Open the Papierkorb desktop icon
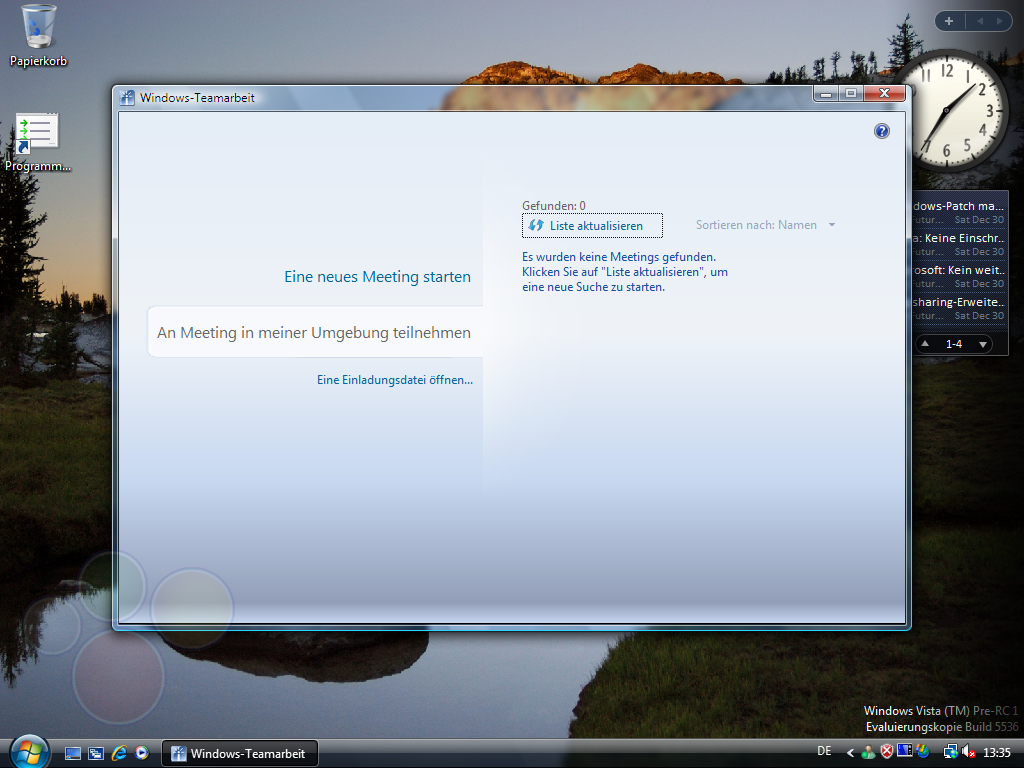The width and height of the screenshot is (1024, 768). pyautogui.click(x=38, y=36)
